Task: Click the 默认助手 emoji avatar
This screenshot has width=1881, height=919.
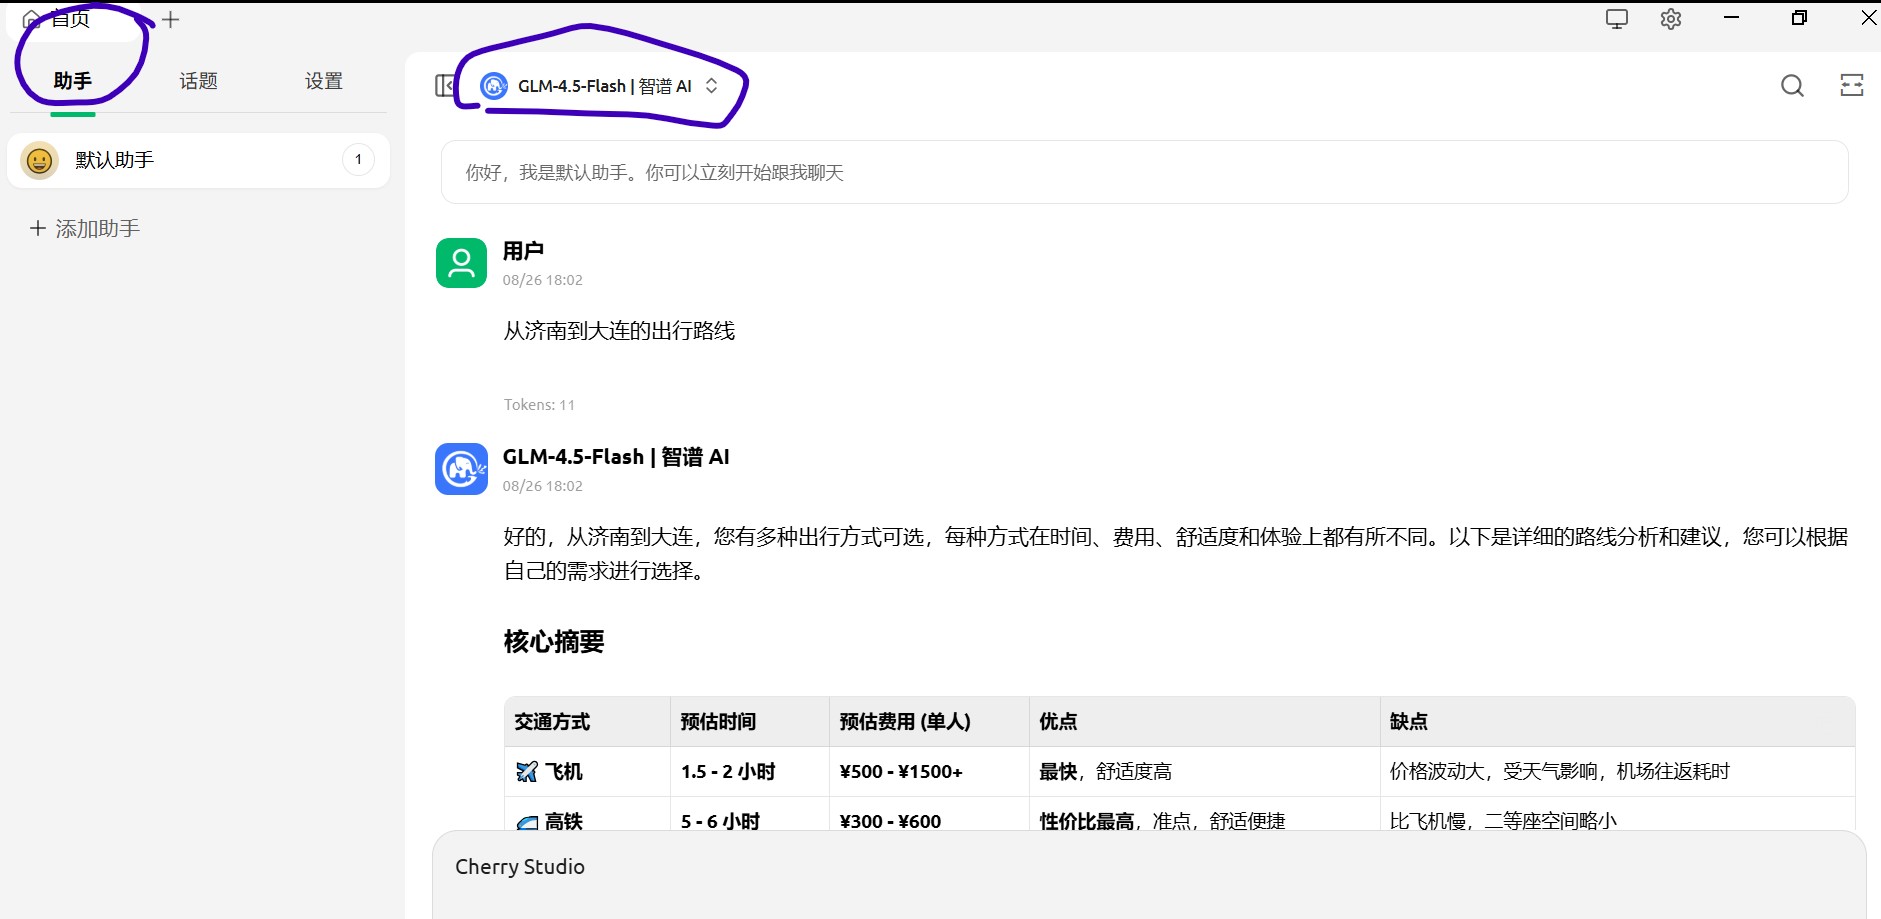Action: click(x=40, y=160)
